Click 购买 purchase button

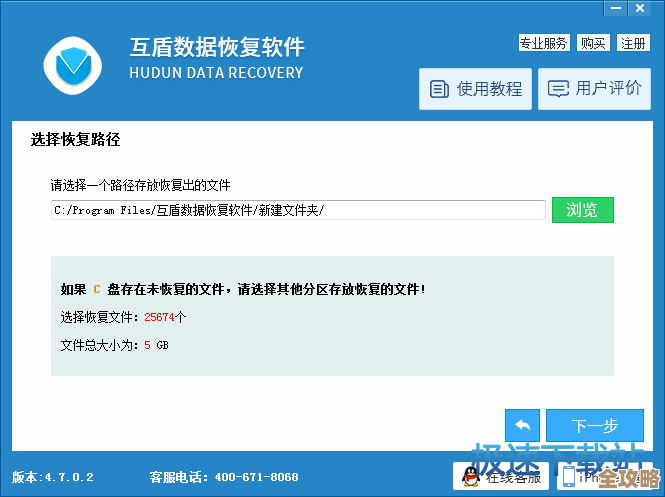coord(593,43)
